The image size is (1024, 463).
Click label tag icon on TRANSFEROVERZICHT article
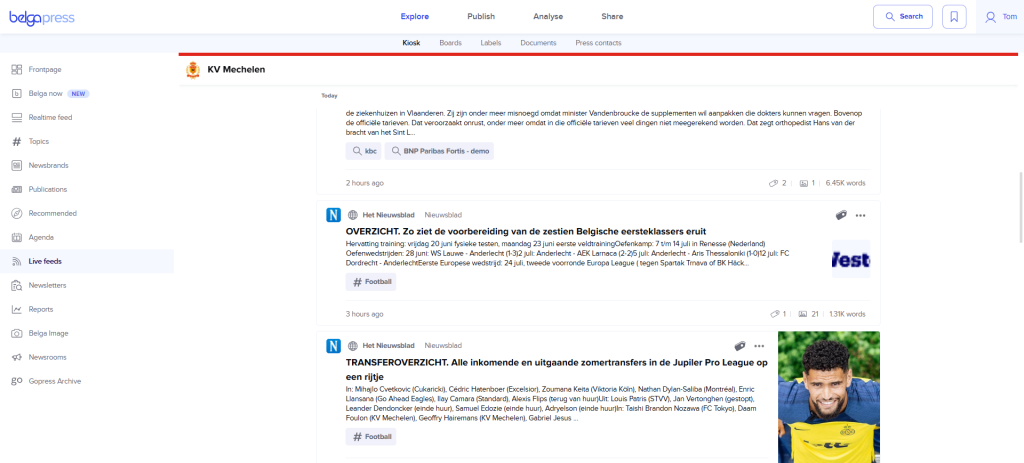[740, 345]
